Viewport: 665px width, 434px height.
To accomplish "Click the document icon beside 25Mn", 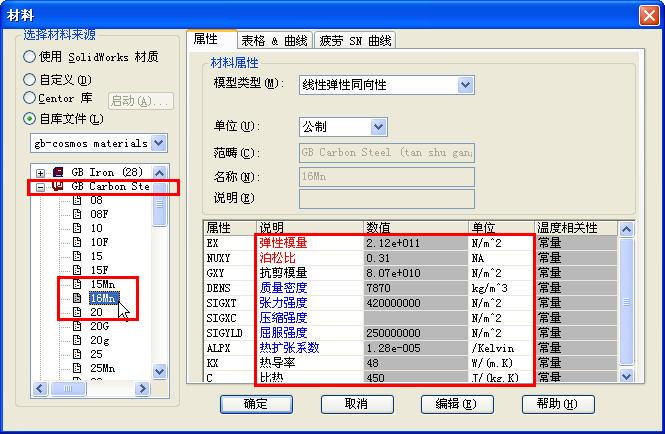I will tap(77, 368).
